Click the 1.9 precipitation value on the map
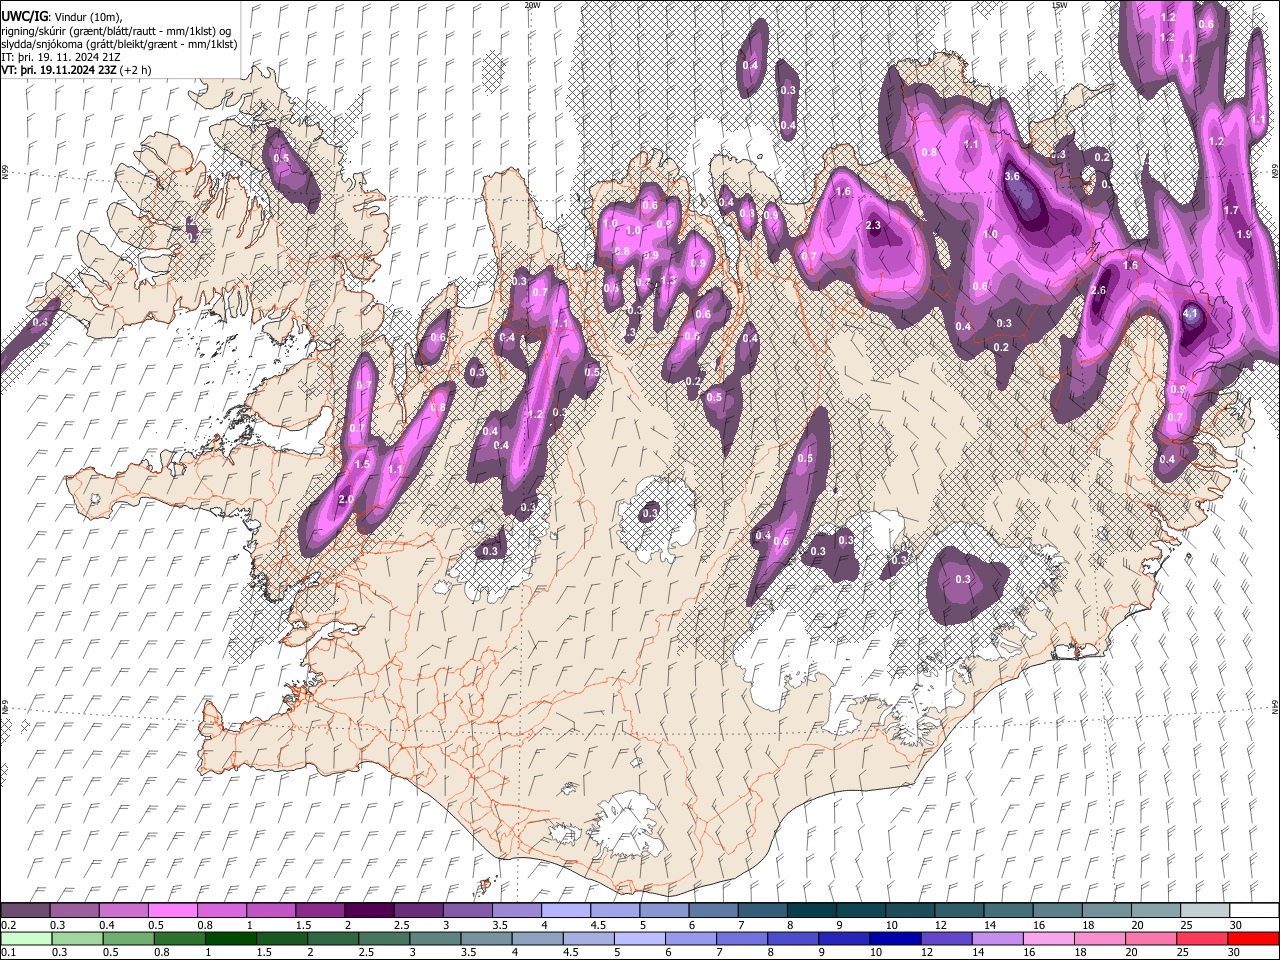The width and height of the screenshot is (1280, 960). tap(1244, 234)
